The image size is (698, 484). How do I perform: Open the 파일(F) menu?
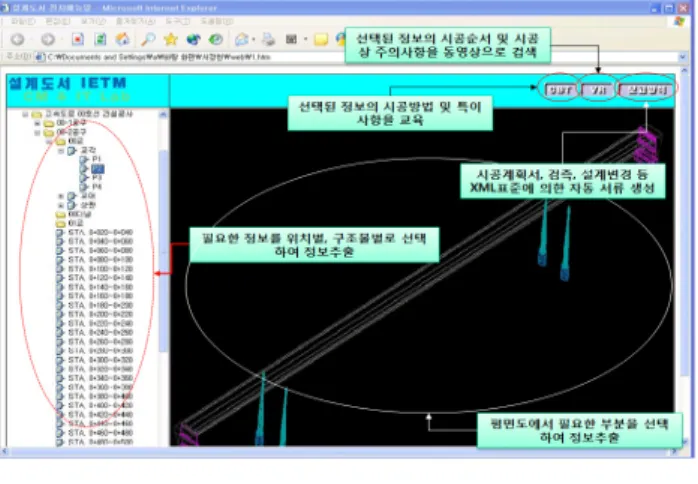click(23, 21)
